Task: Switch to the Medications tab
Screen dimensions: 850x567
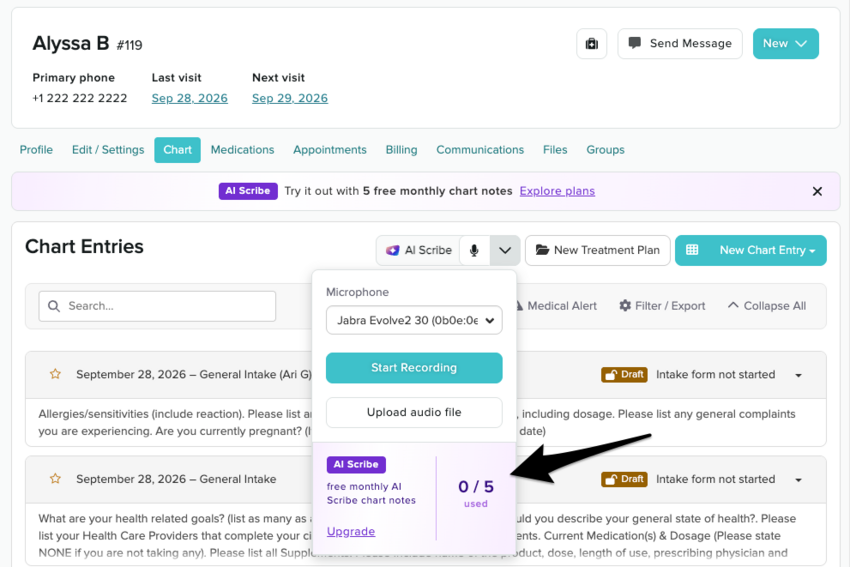Action: [242, 150]
